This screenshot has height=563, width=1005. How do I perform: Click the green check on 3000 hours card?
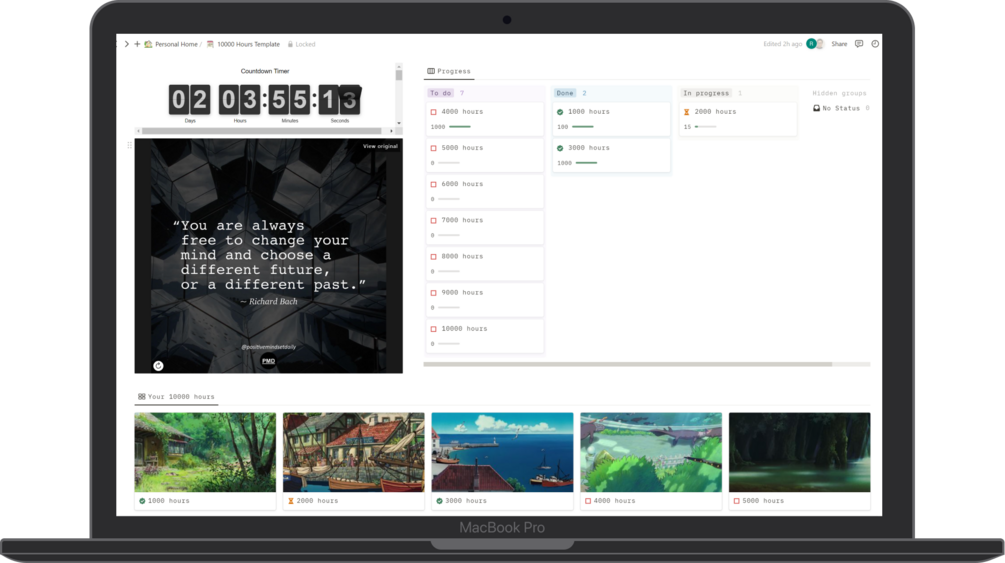pyautogui.click(x=560, y=148)
